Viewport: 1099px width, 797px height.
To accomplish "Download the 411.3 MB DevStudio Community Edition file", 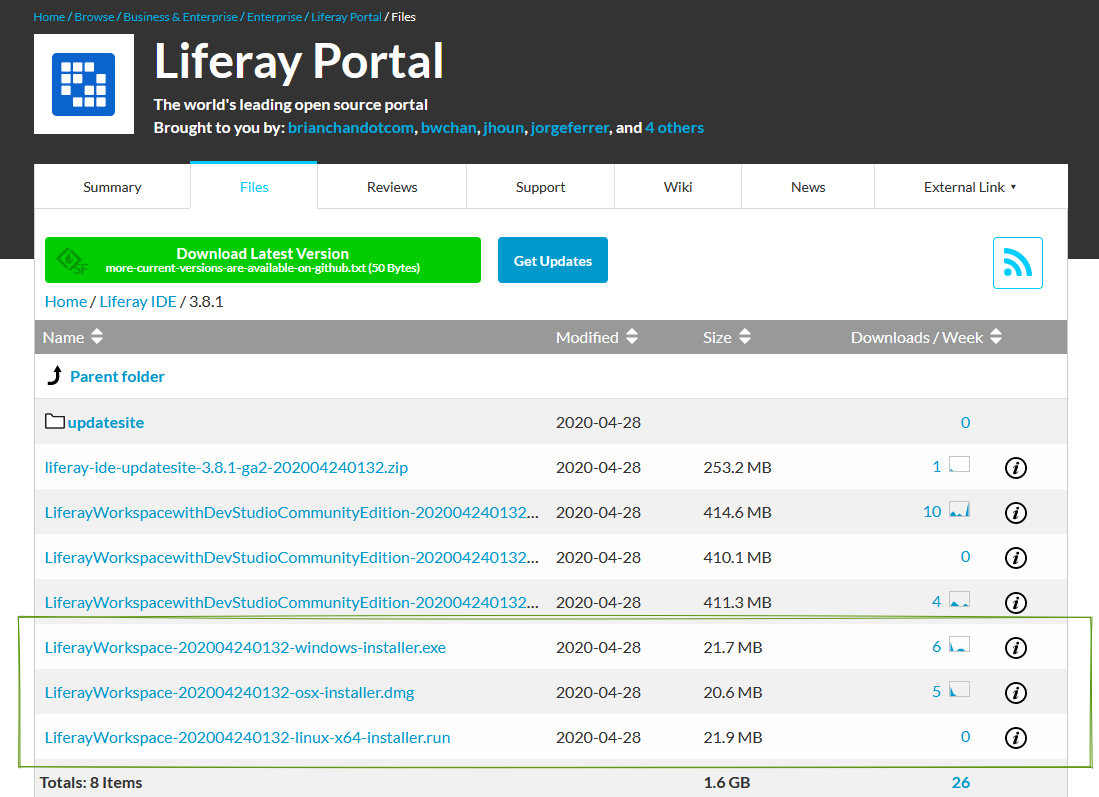I will [292, 602].
